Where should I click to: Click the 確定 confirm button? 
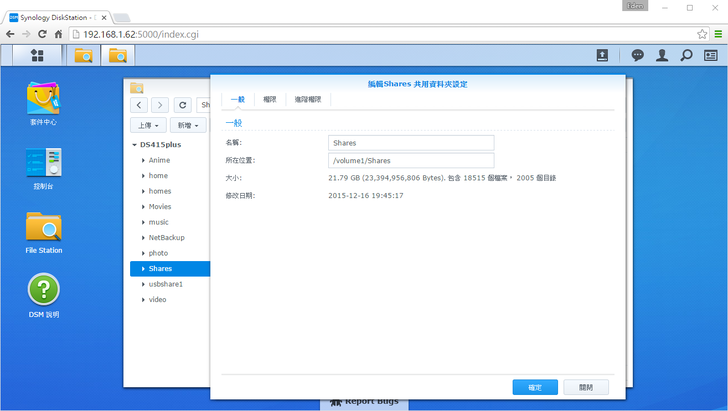click(x=534, y=387)
